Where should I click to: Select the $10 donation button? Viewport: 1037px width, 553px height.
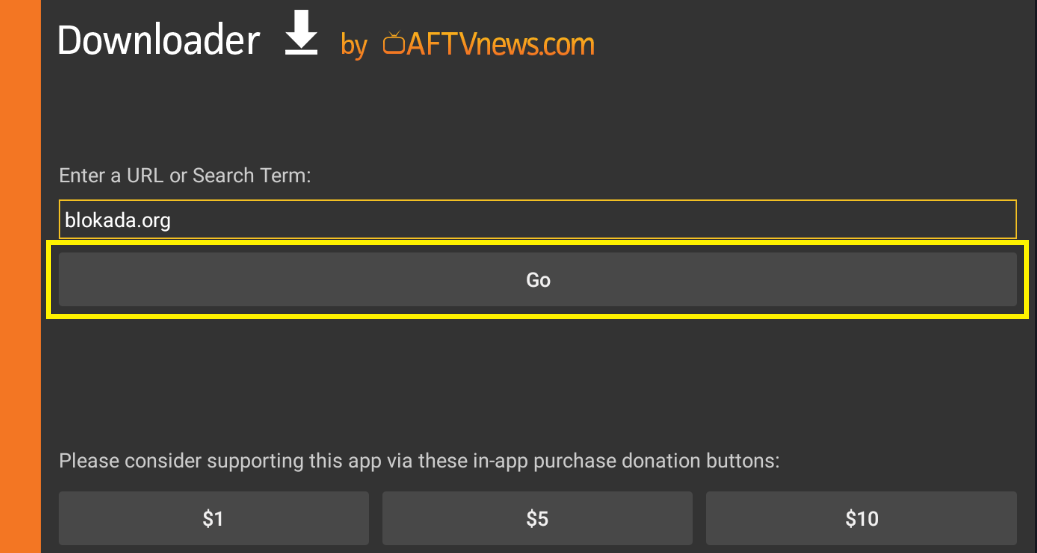[861, 518]
